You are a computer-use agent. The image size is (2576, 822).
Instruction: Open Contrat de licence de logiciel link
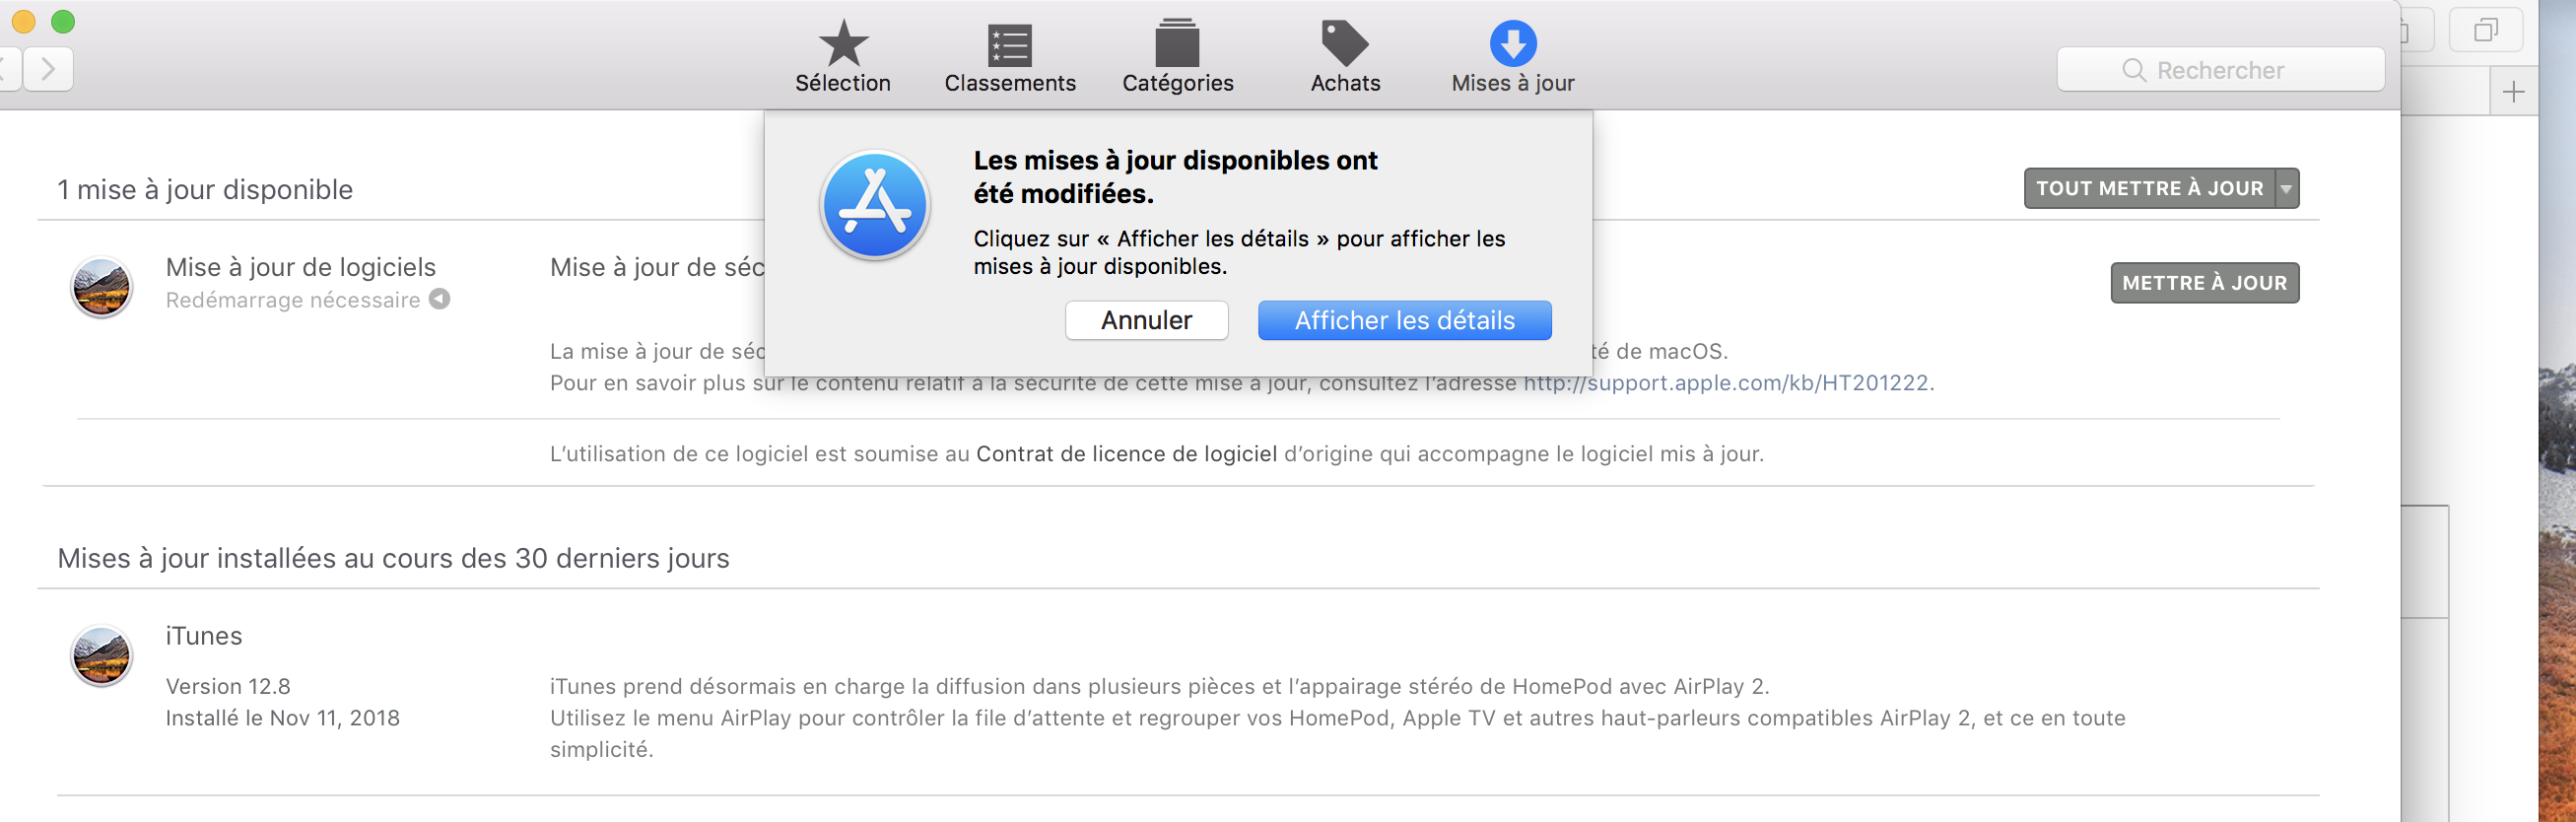pyautogui.click(x=1126, y=454)
